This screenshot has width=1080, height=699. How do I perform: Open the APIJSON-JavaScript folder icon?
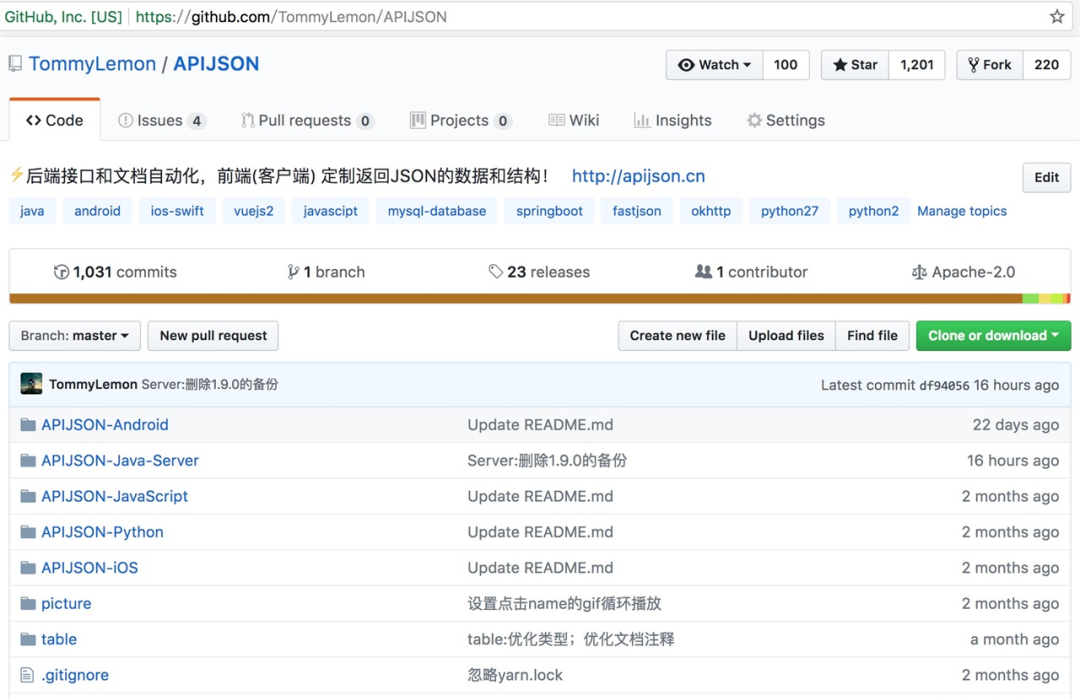point(28,496)
